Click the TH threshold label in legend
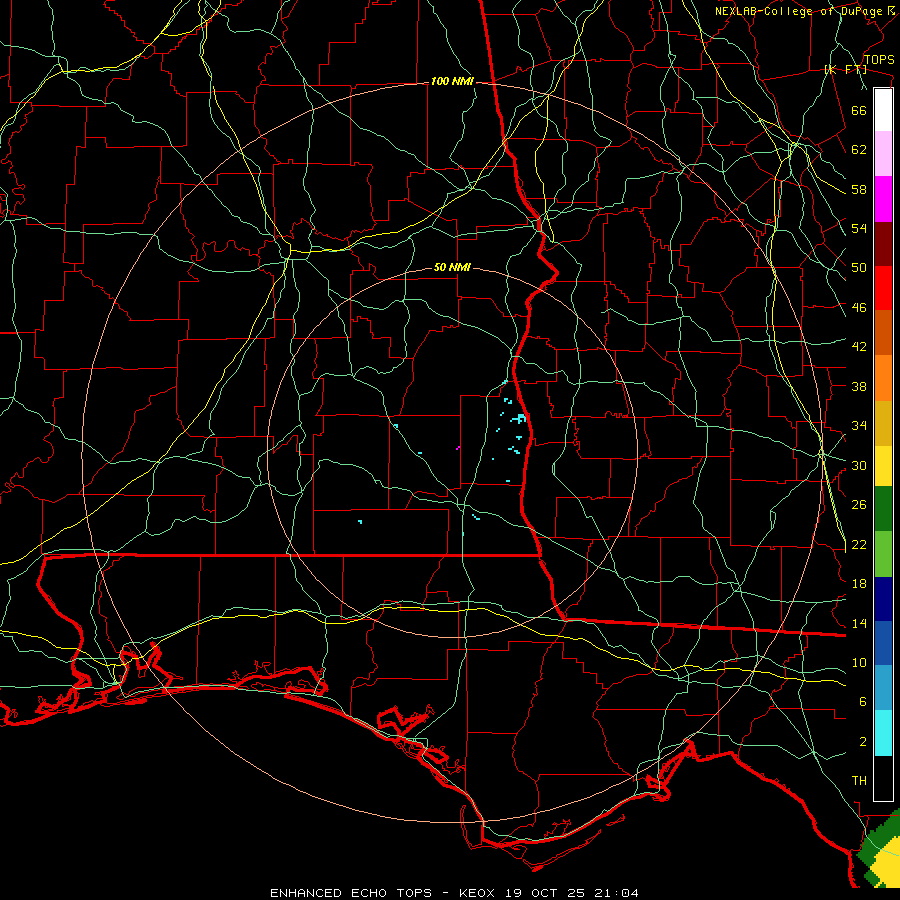The image size is (900, 900). (859, 781)
